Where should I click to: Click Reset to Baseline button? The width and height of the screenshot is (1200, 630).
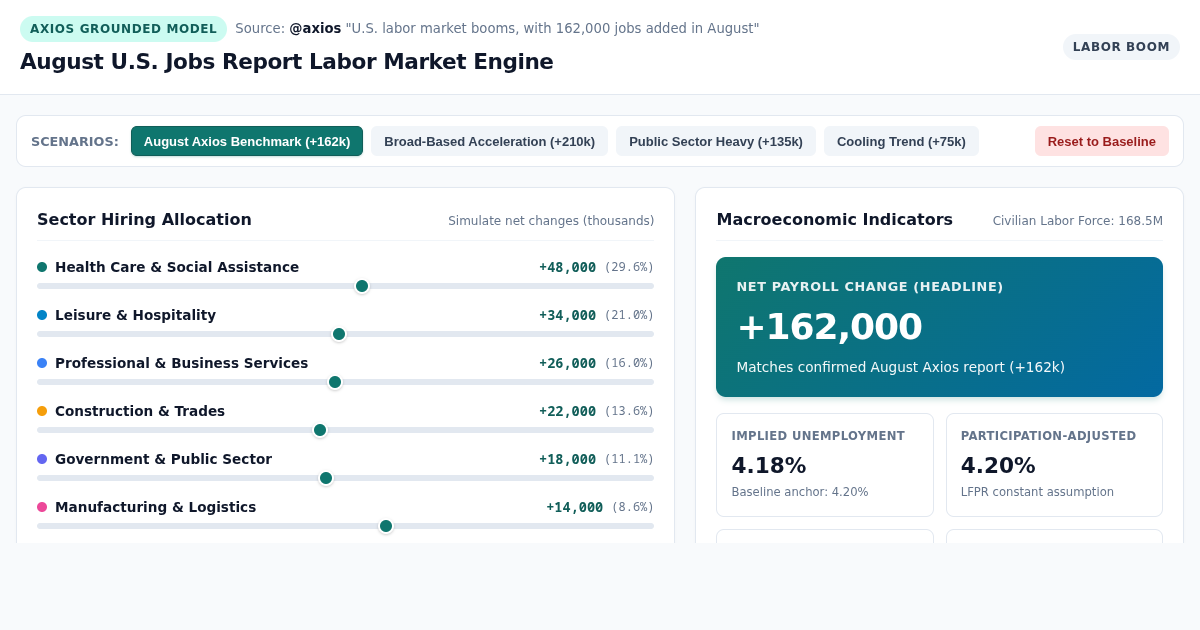(1102, 141)
